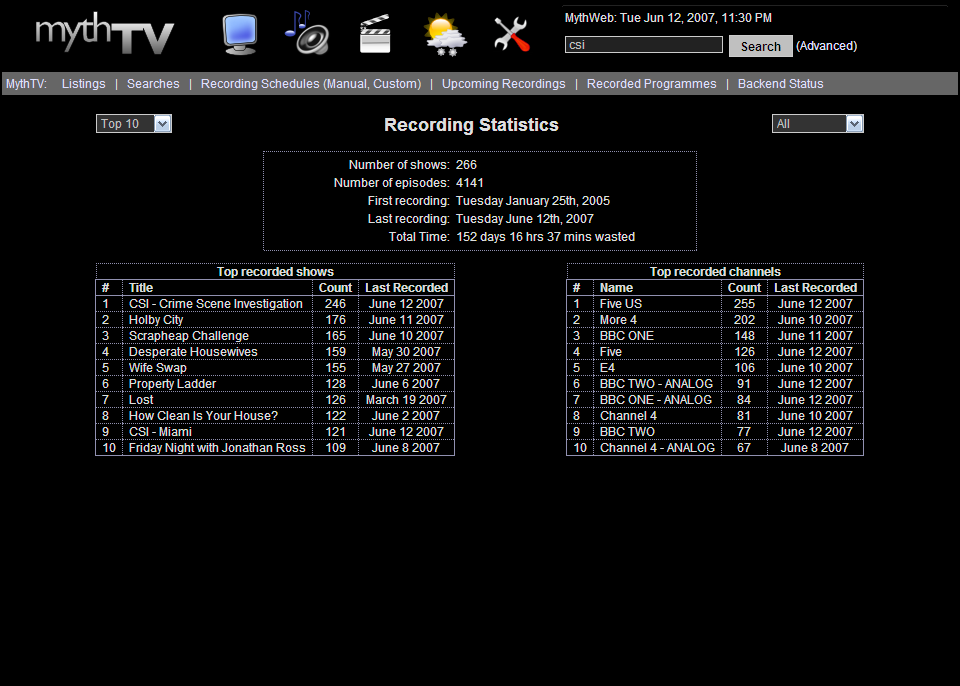Screen dimensions: 960x686
Task: Click the Recording Statistics page heading
Action: click(471, 124)
